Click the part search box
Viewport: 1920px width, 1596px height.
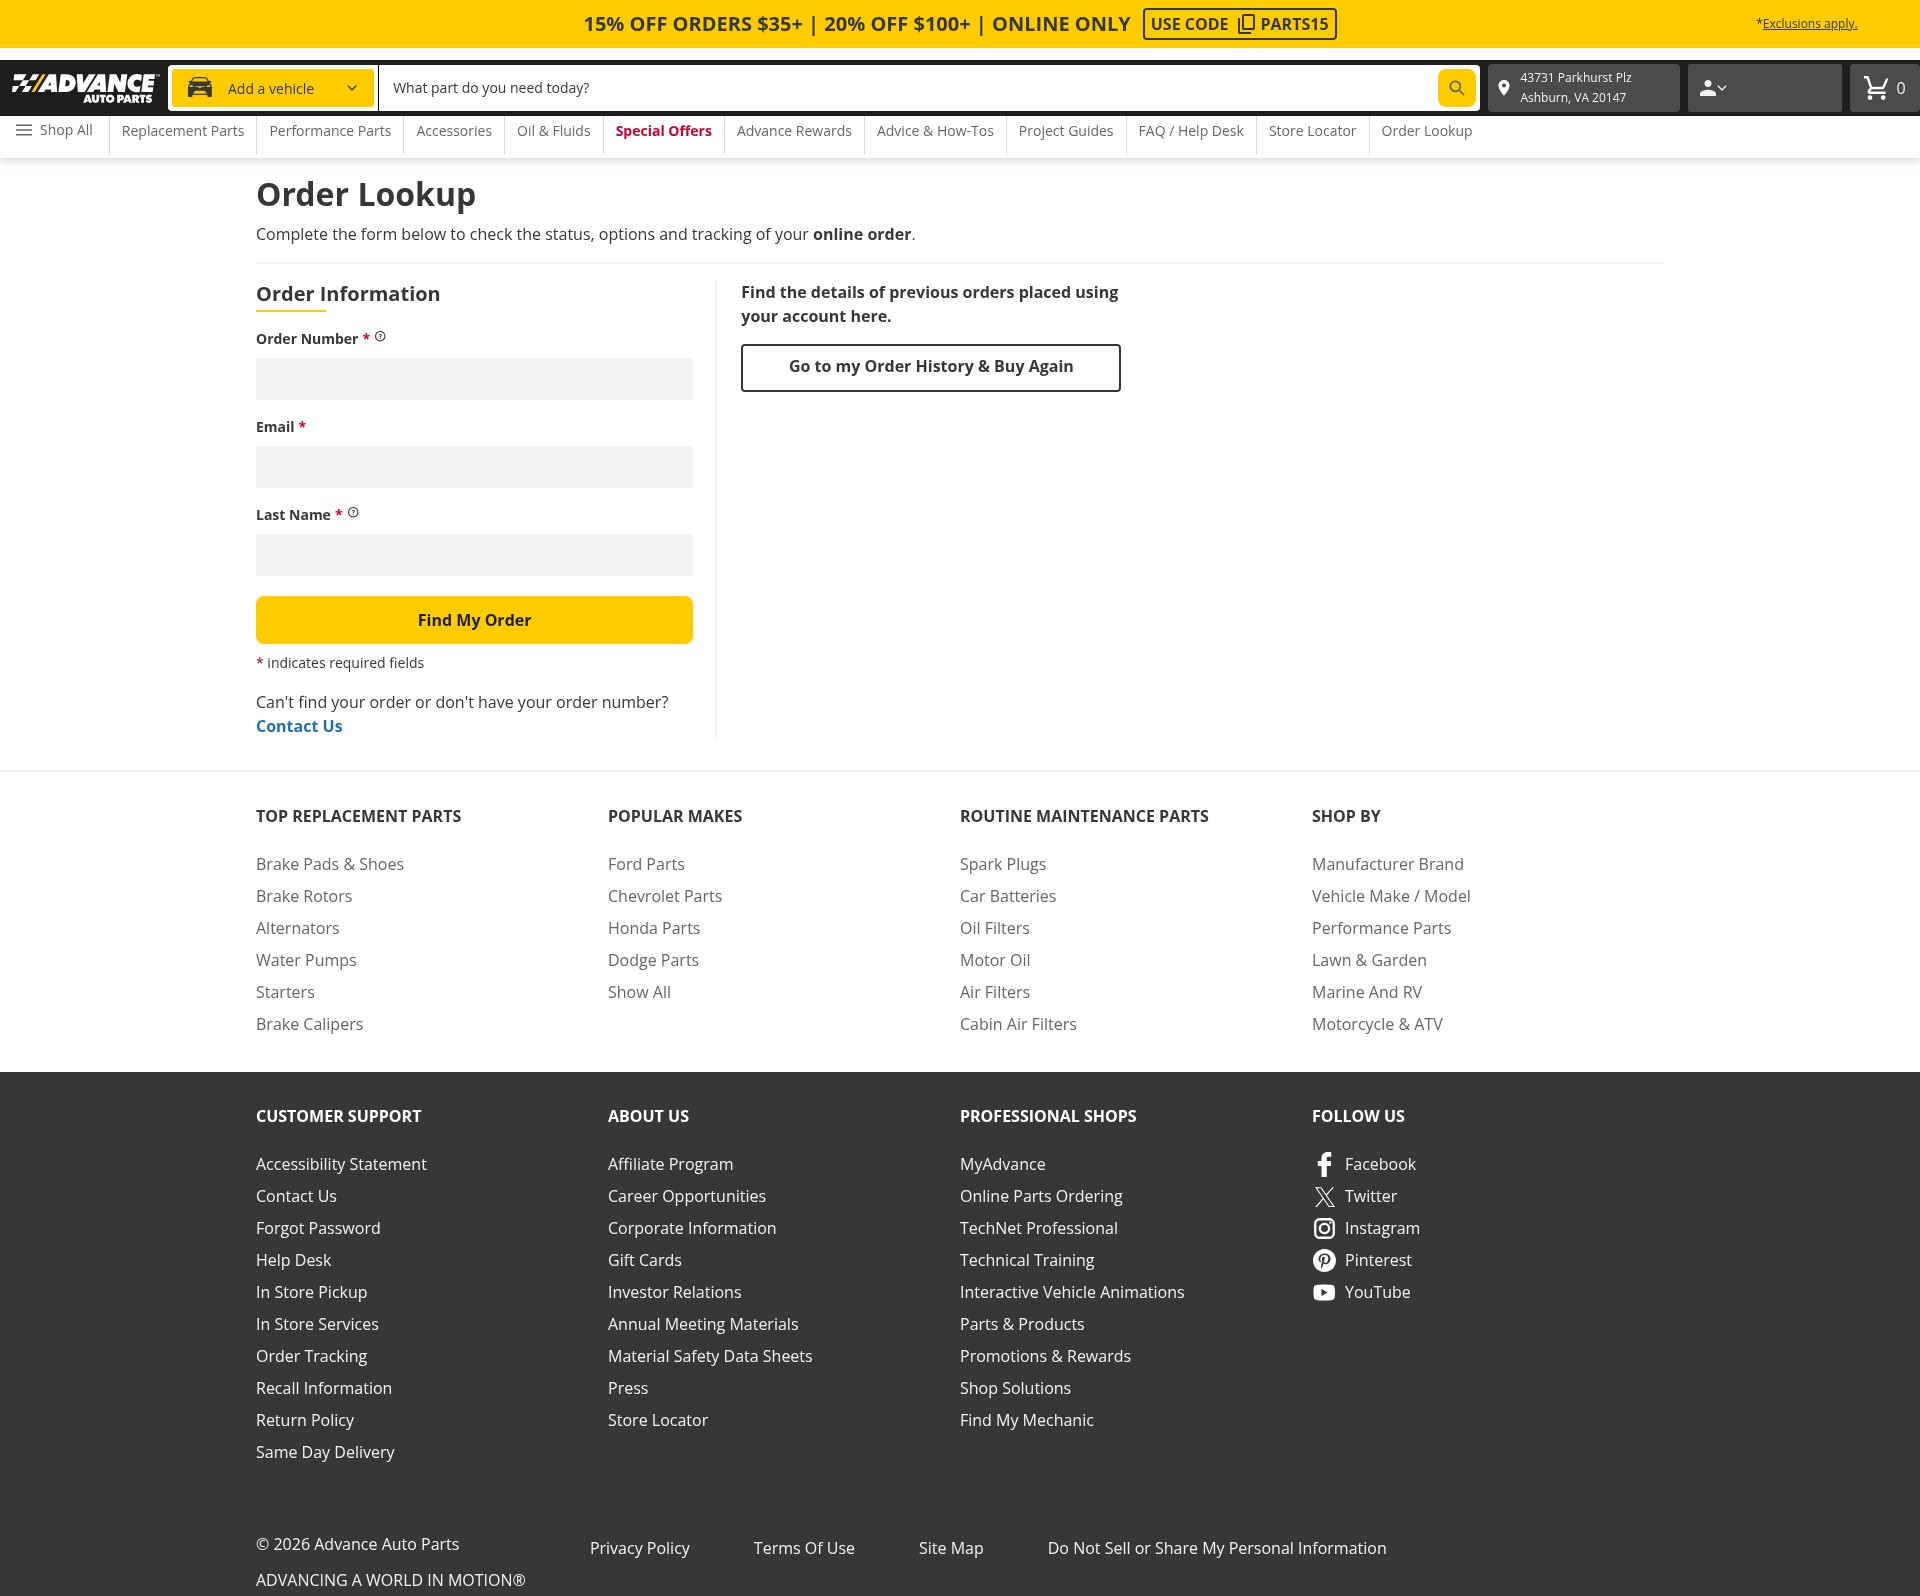click(x=908, y=88)
